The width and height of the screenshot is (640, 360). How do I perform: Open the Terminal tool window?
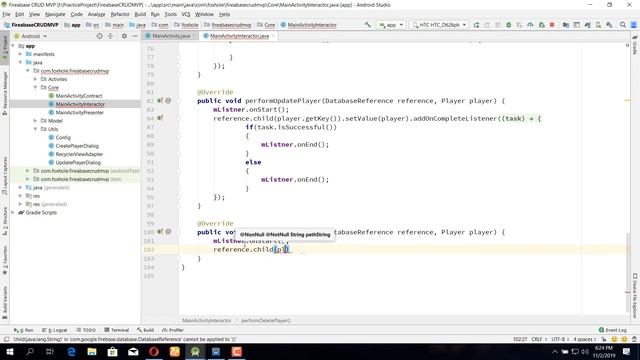pyautogui.click(x=117, y=330)
